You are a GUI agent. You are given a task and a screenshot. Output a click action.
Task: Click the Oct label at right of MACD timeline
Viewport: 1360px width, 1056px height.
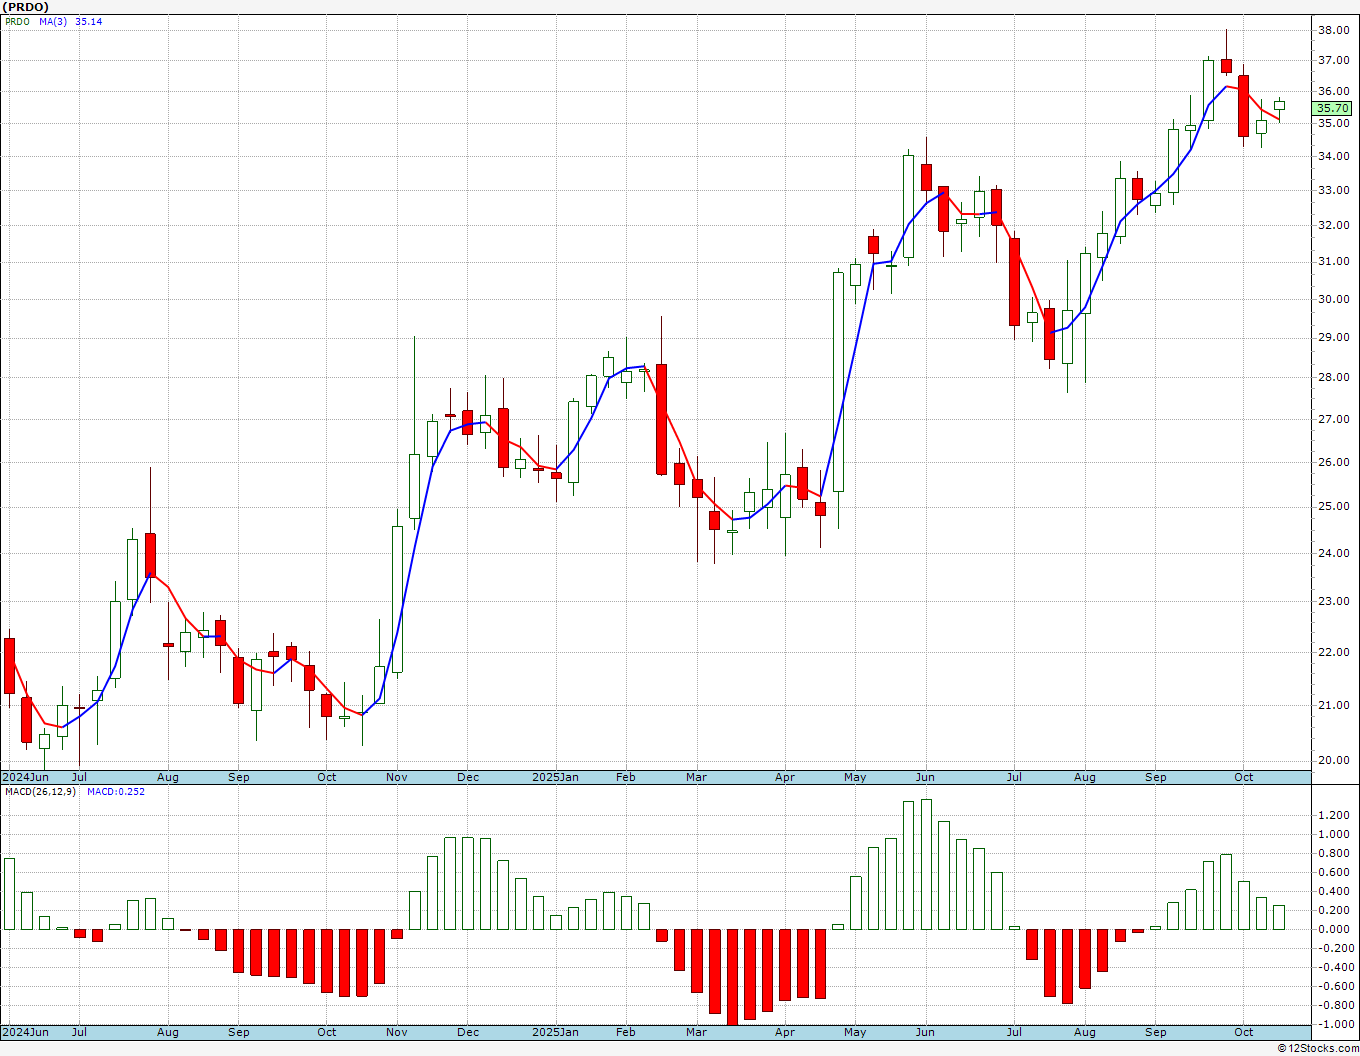coord(1244,1032)
